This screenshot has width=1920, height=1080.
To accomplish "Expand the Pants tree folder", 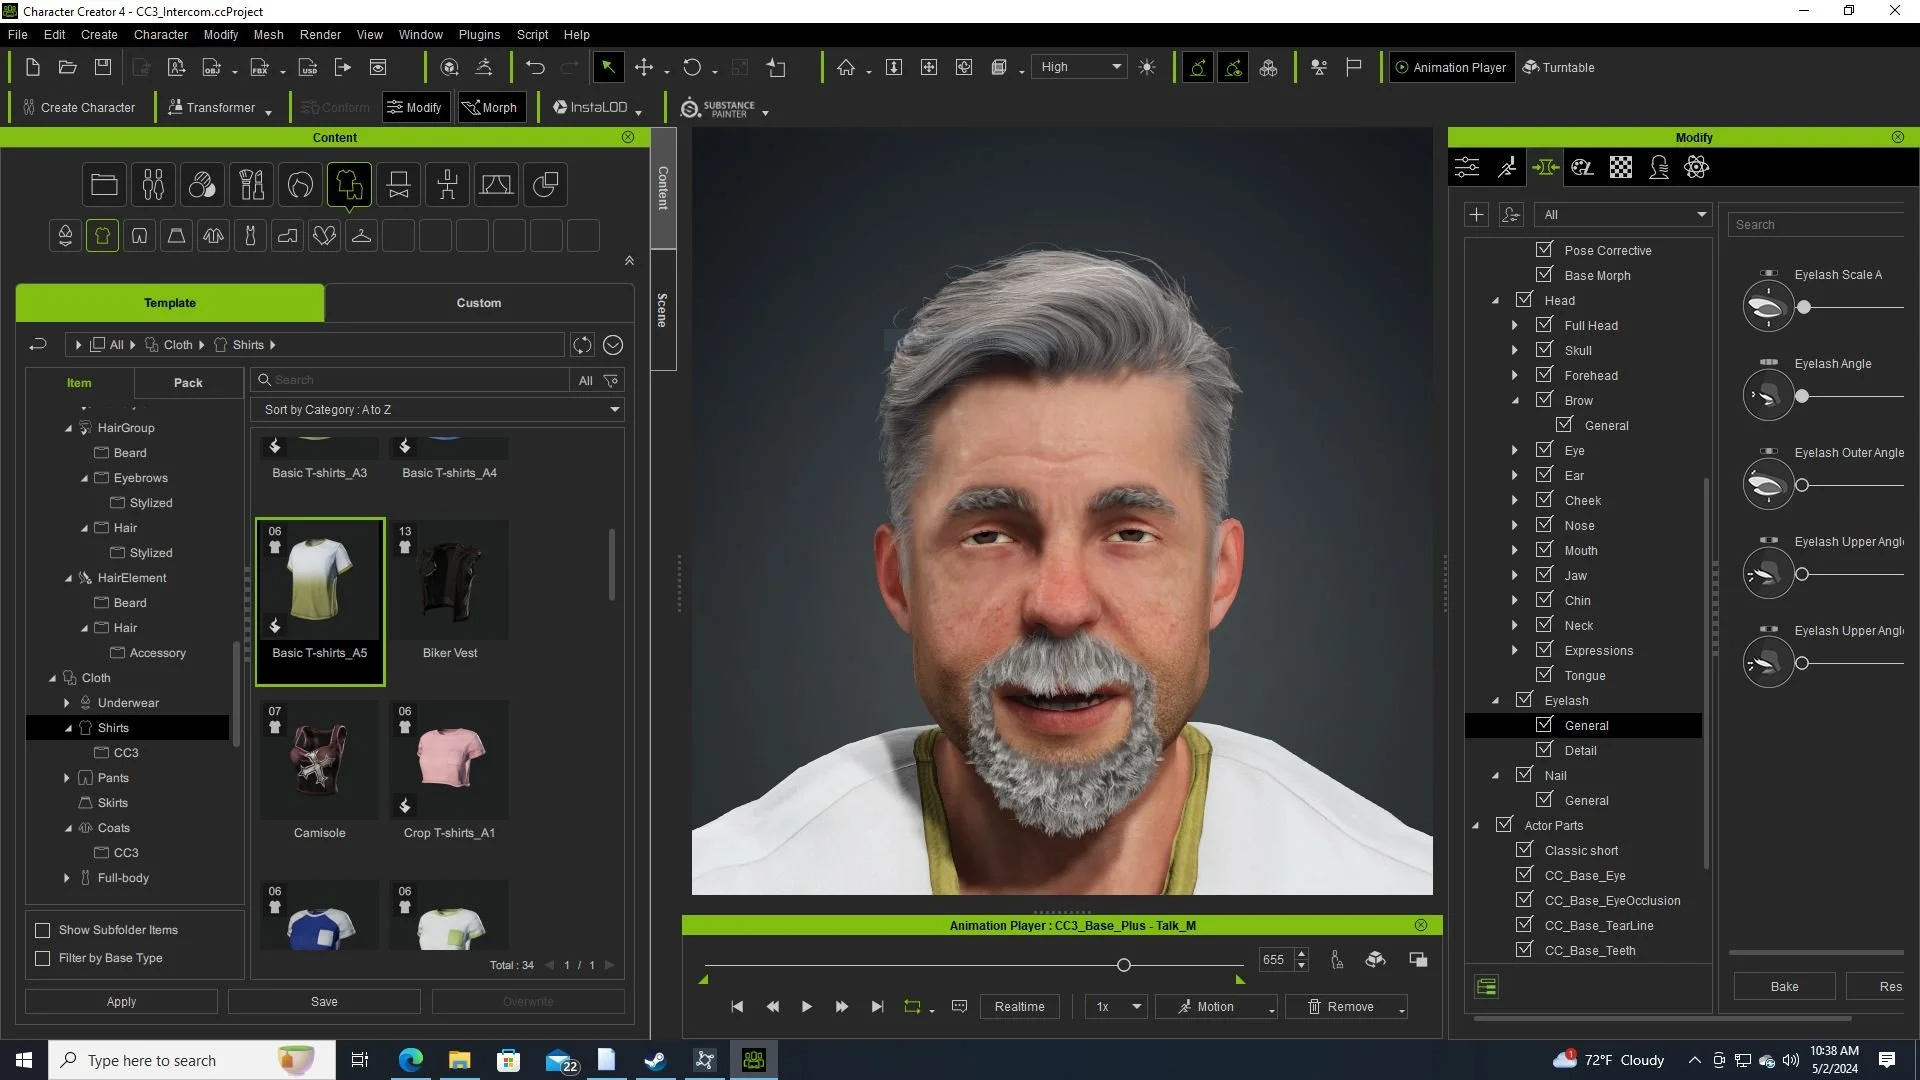I will pyautogui.click(x=67, y=778).
